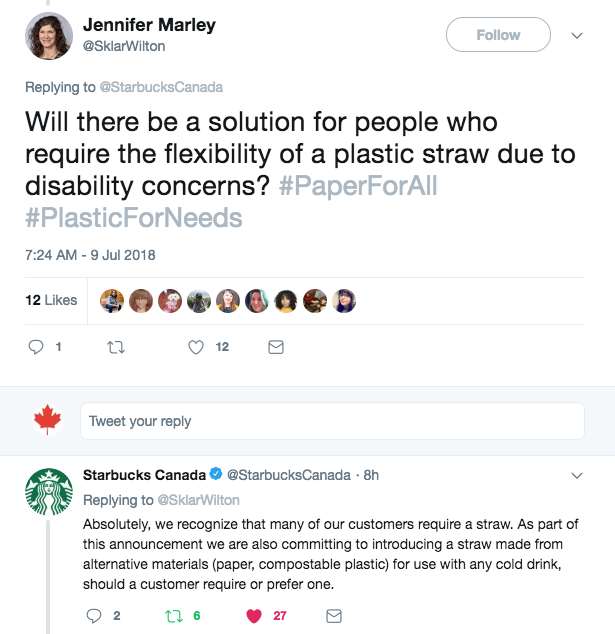Viewport: 615px width, 634px height.
Task: Follow Jennifer Marley
Action: click(x=498, y=35)
